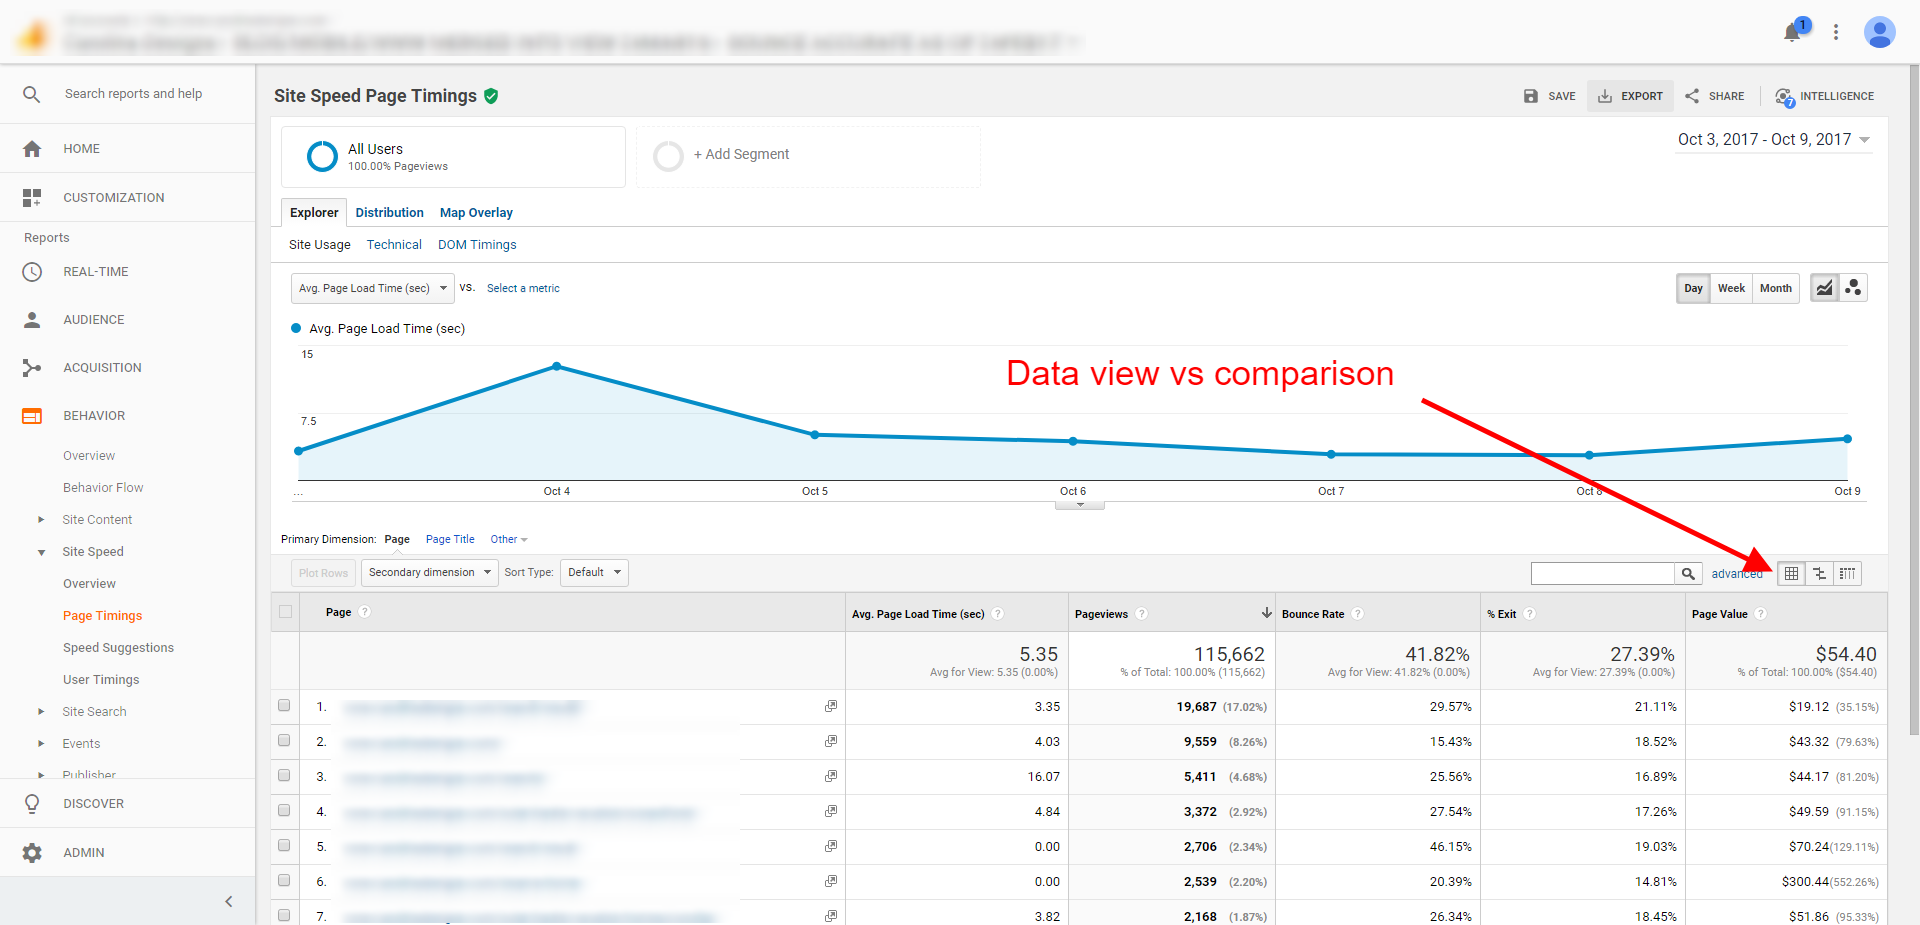1920x925 pixels.
Task: Switch to the comparison table view
Action: [1818, 573]
